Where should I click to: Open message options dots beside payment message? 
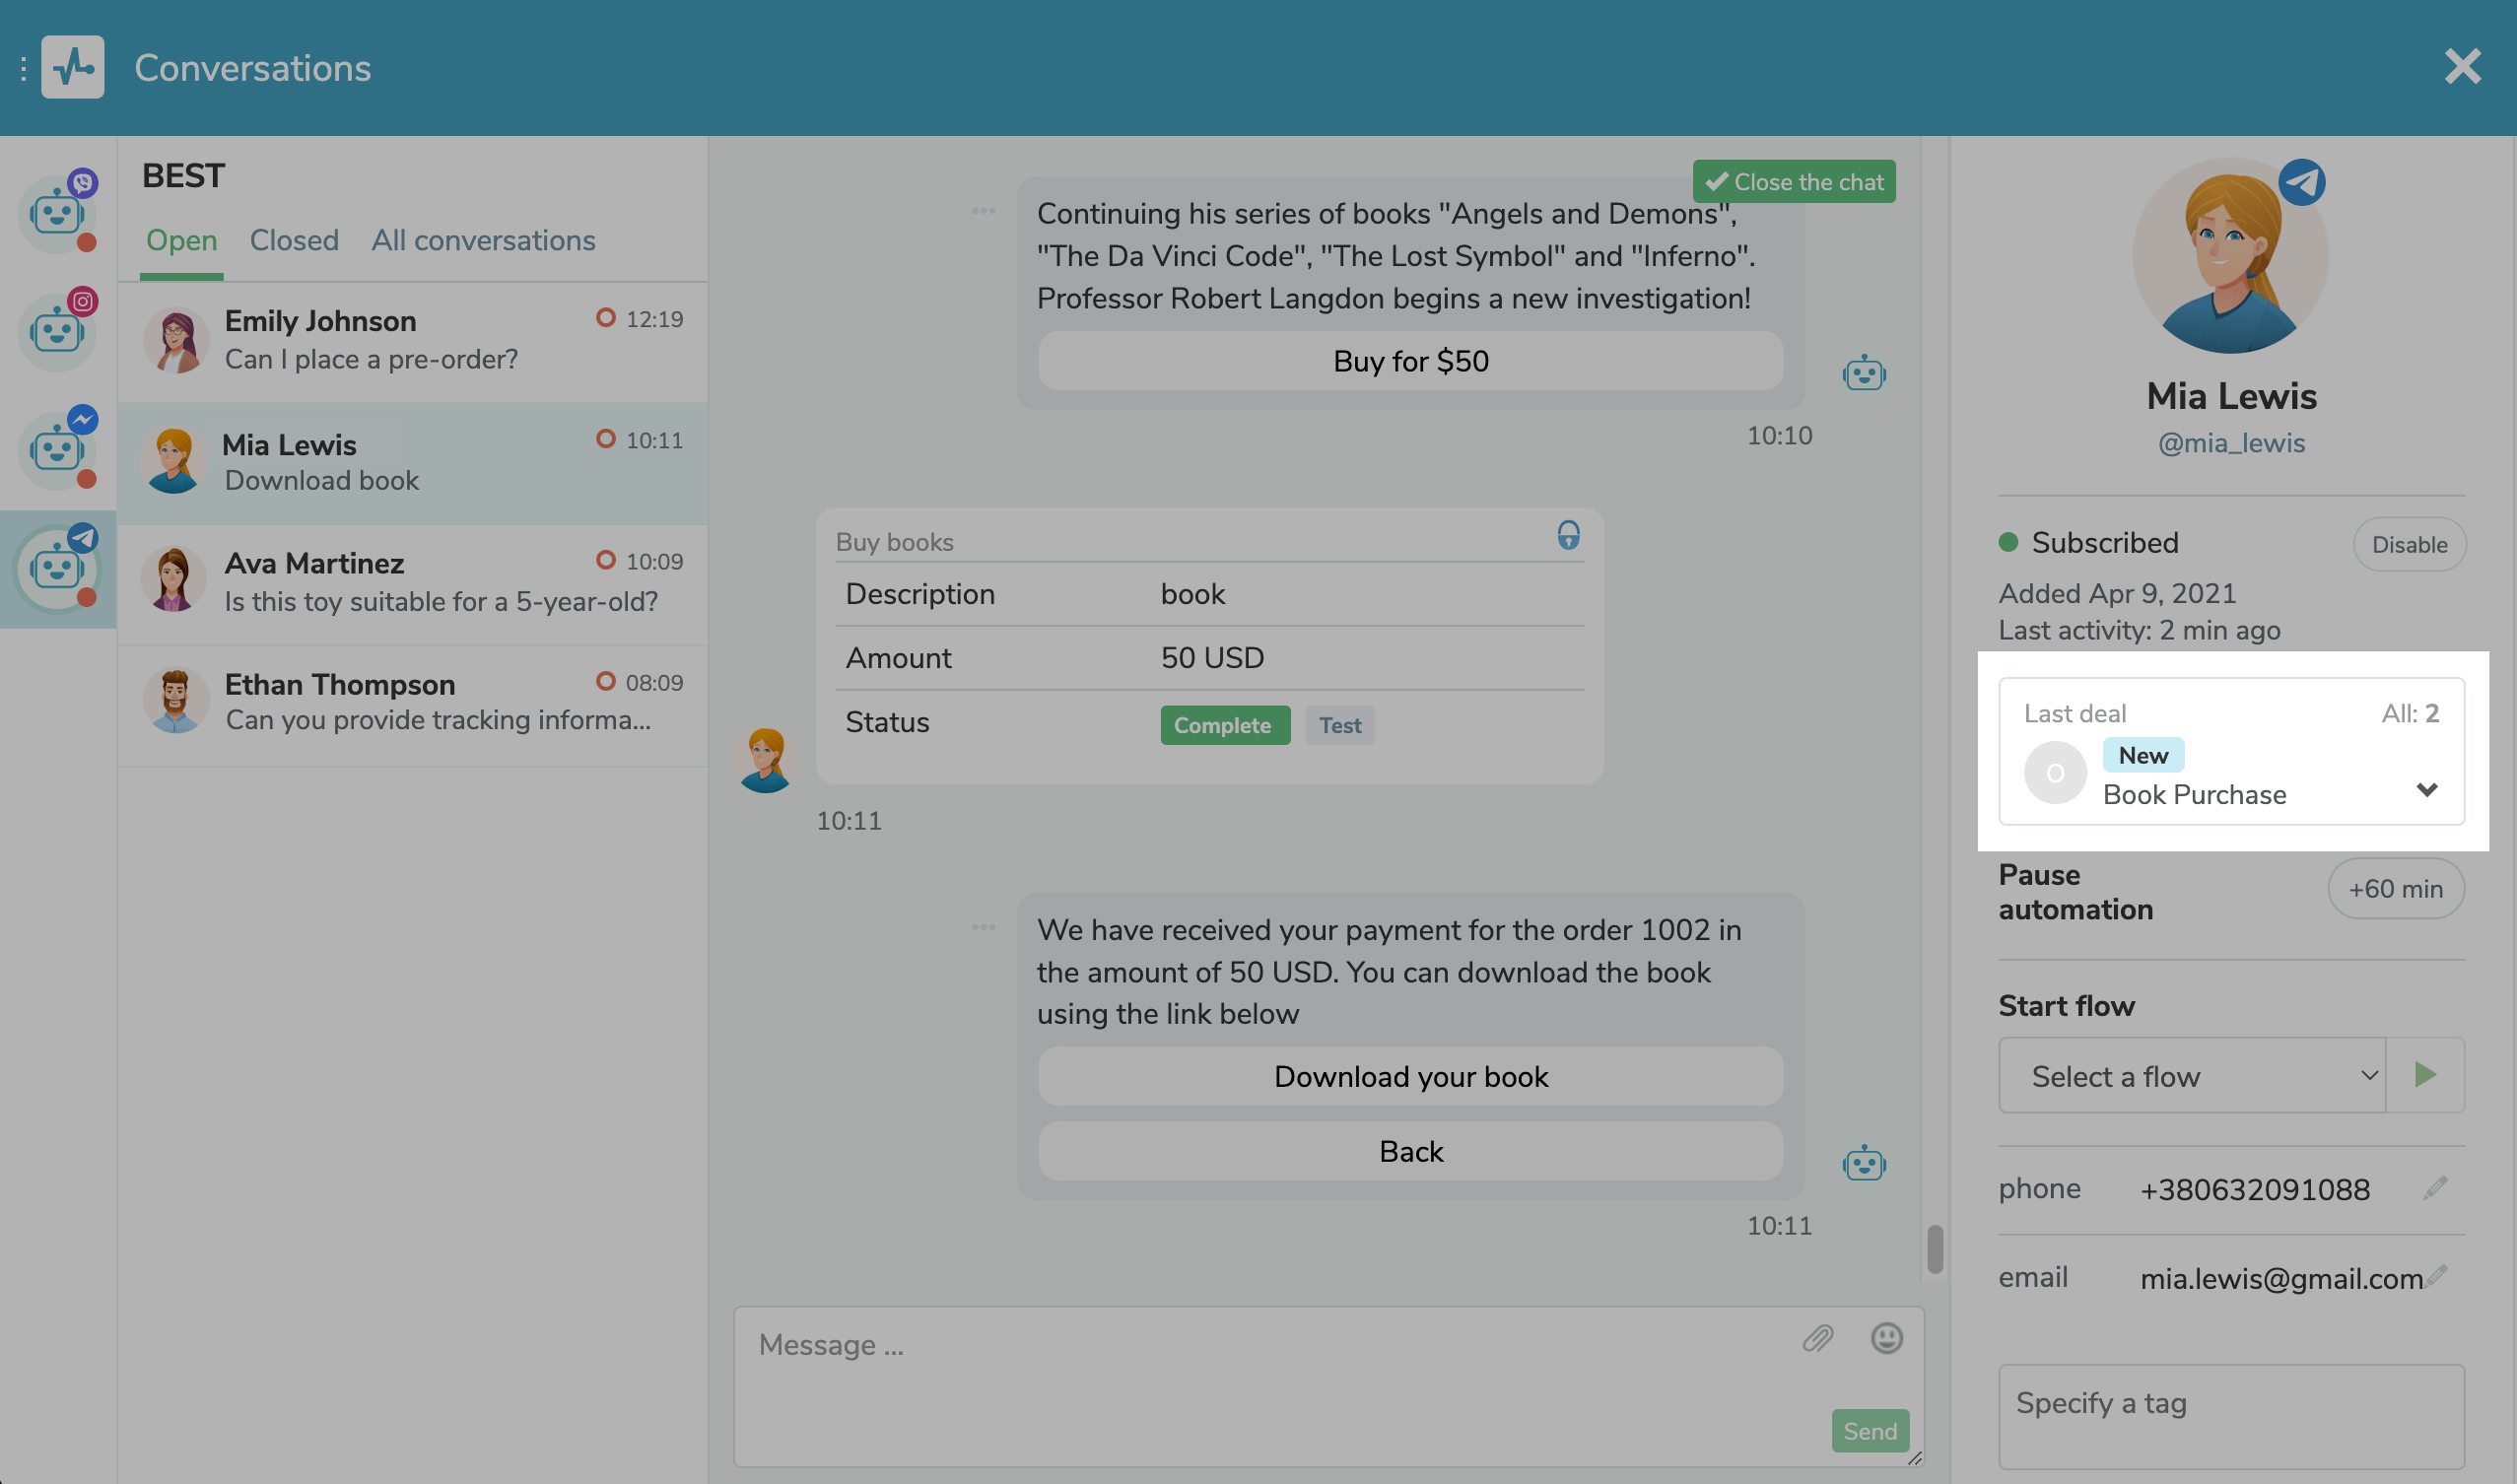point(983,927)
